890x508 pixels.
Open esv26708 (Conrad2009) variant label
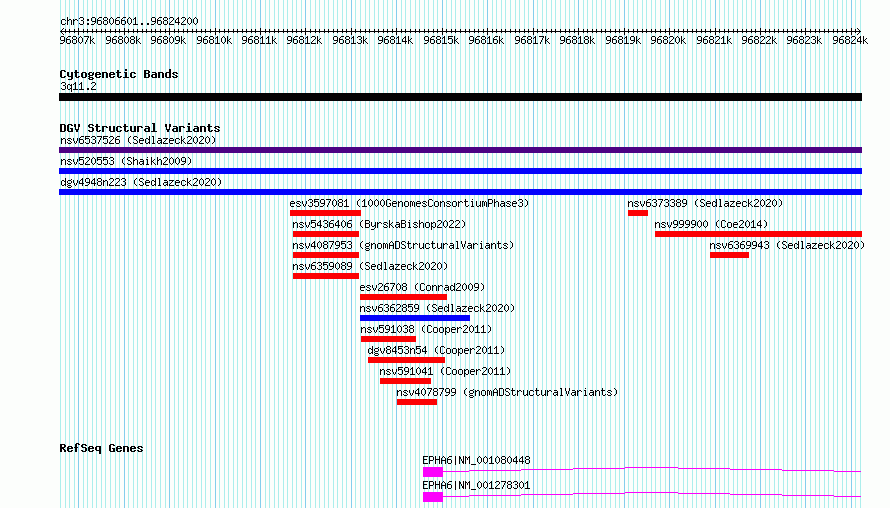tap(422, 287)
